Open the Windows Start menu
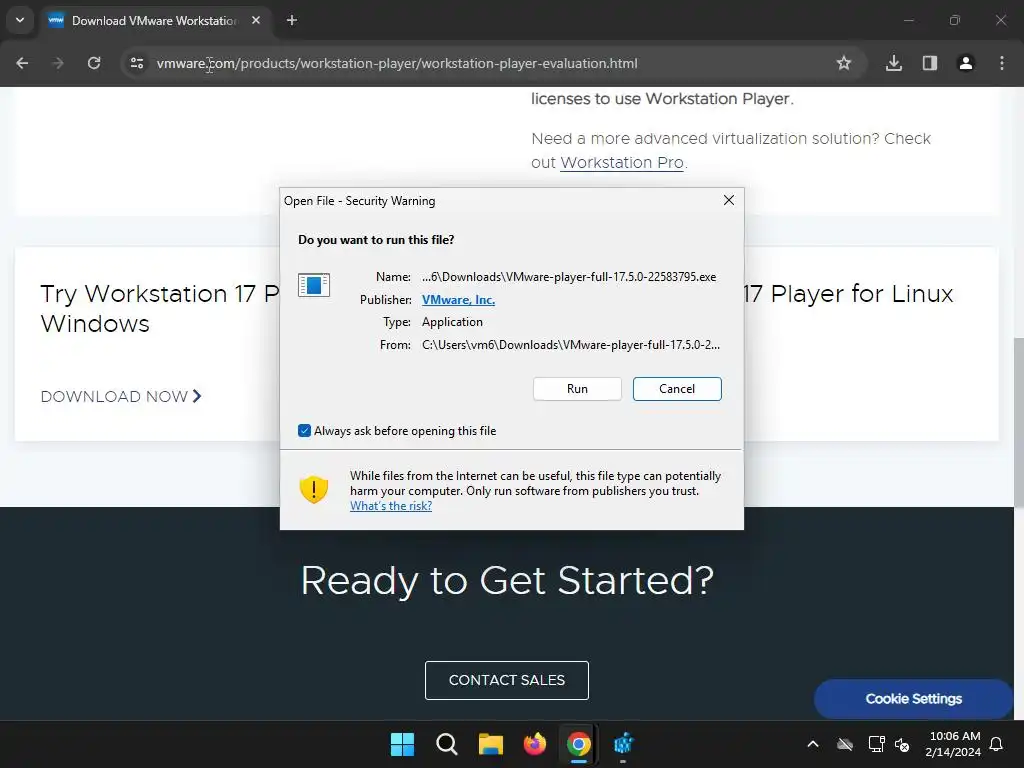Viewport: 1024px width, 768px height. coord(402,744)
